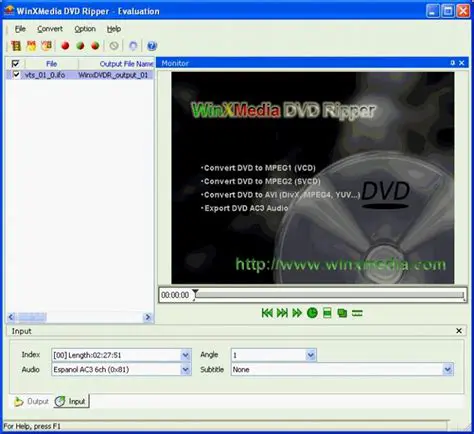Screen dimensions: 474x434
Task: Select the vts_01_0.ifo file name
Action: coord(45,75)
